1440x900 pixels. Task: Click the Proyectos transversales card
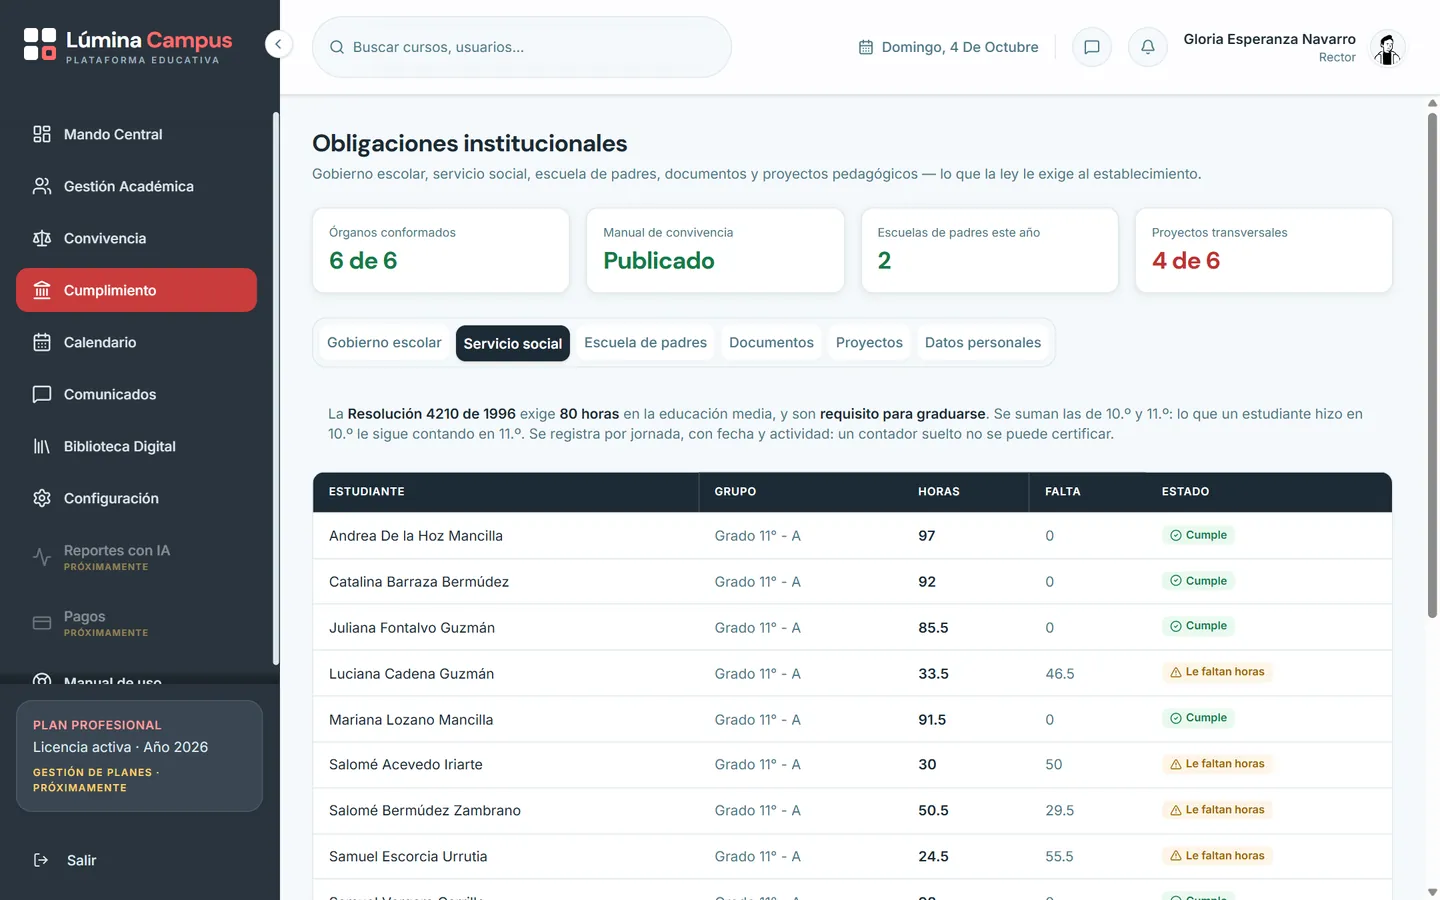point(1264,250)
